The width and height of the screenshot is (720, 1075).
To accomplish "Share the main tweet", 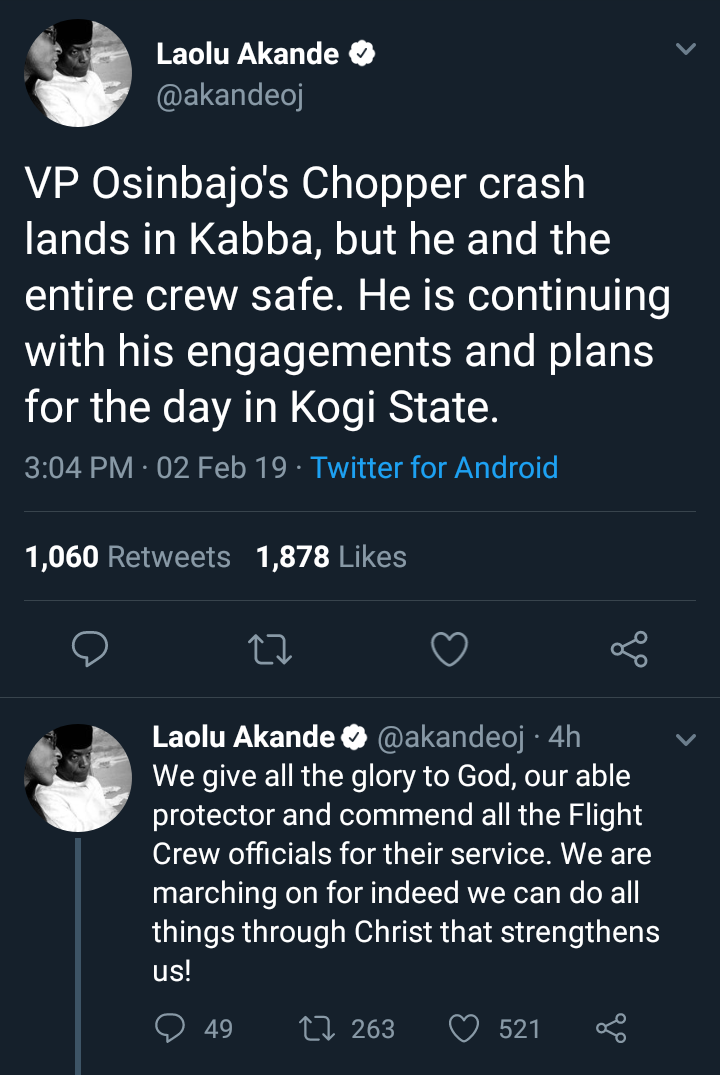I will click(x=629, y=650).
